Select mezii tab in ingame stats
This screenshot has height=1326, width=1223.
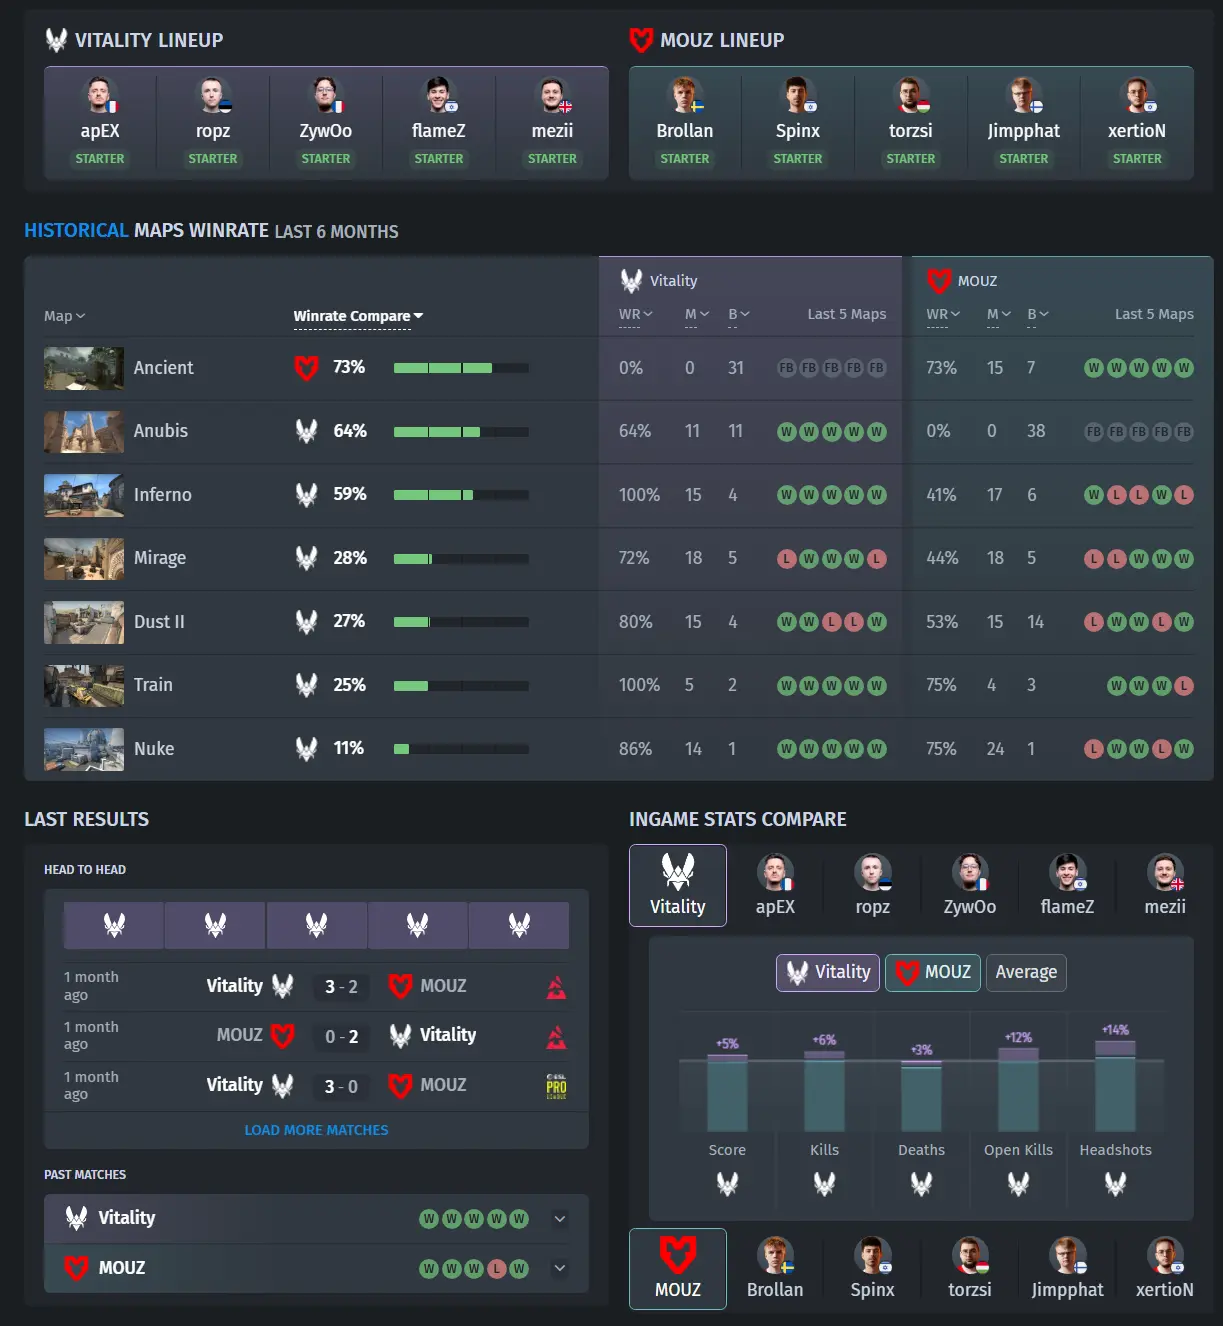(1165, 885)
